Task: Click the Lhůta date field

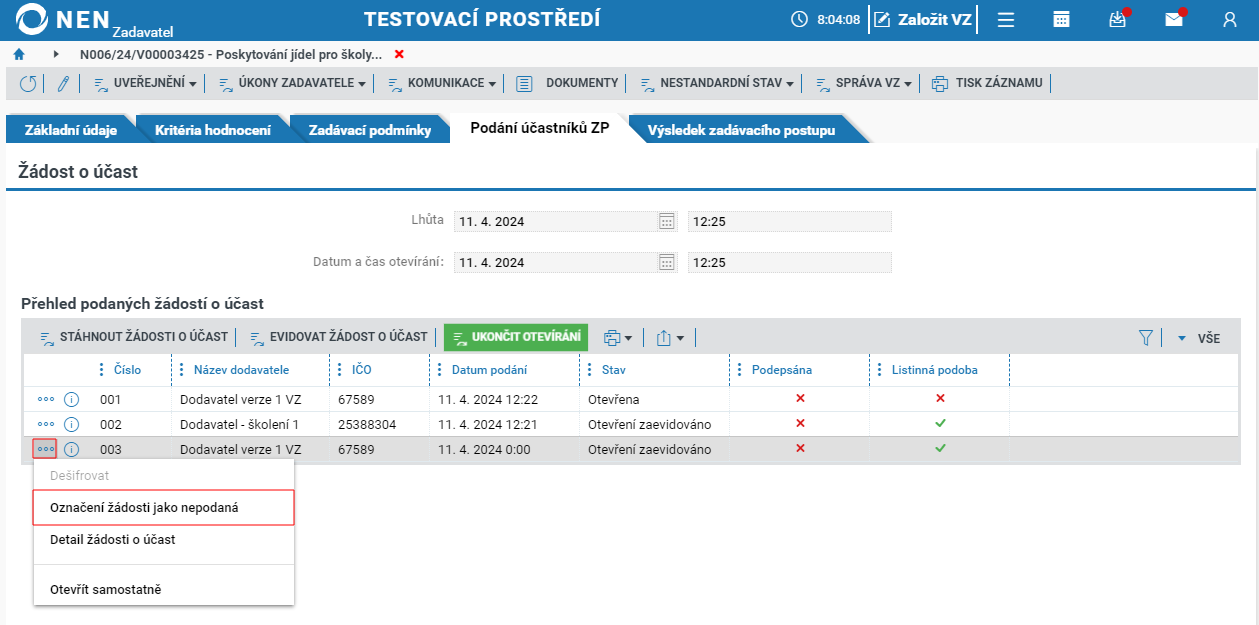Action: pyautogui.click(x=566, y=221)
